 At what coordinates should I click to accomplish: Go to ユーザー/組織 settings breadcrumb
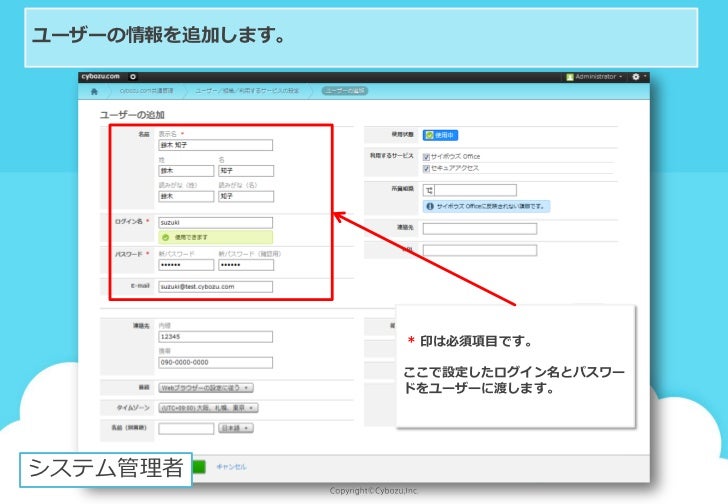pos(247,91)
